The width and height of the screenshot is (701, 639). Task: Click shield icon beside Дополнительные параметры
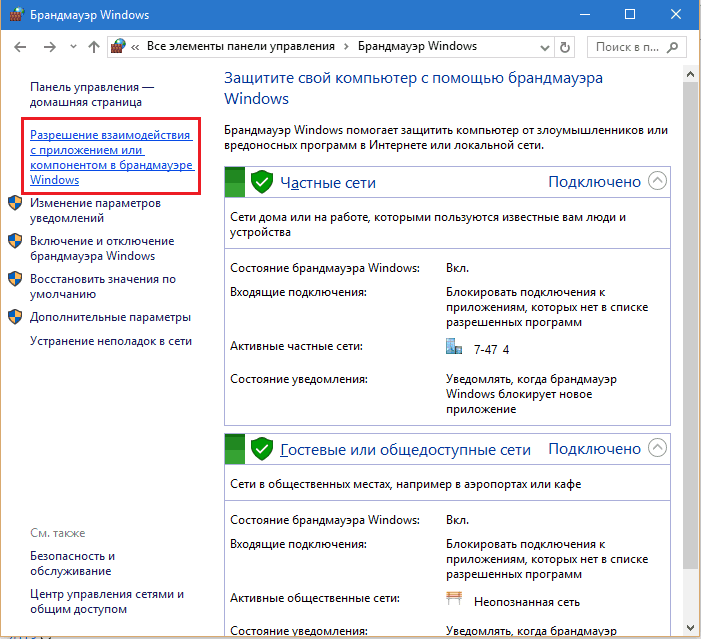click(15, 317)
